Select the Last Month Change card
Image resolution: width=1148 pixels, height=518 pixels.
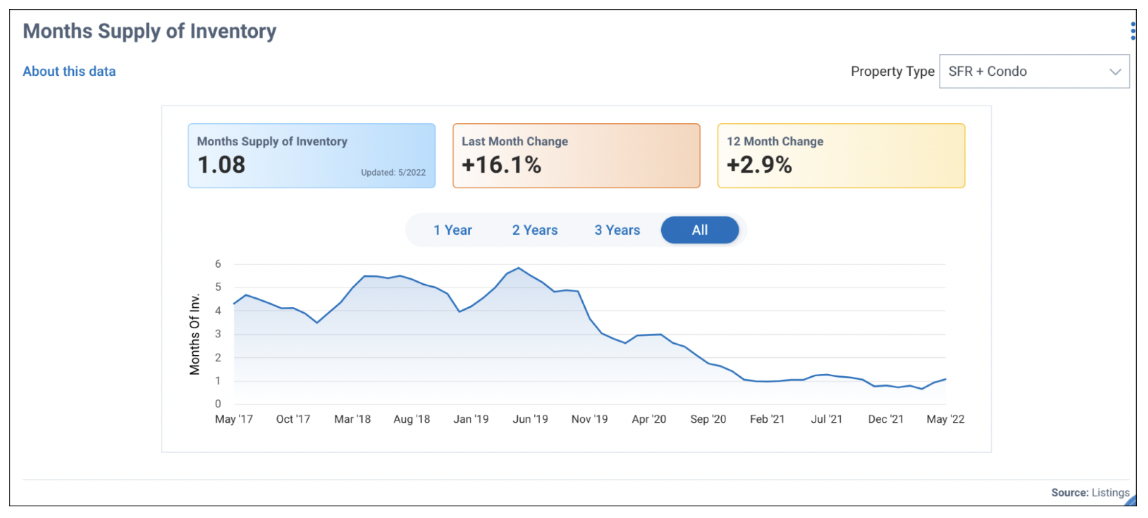pos(576,156)
